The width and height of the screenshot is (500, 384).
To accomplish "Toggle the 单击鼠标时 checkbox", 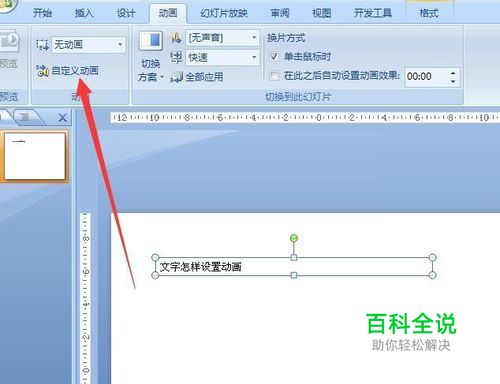I will tap(274, 57).
